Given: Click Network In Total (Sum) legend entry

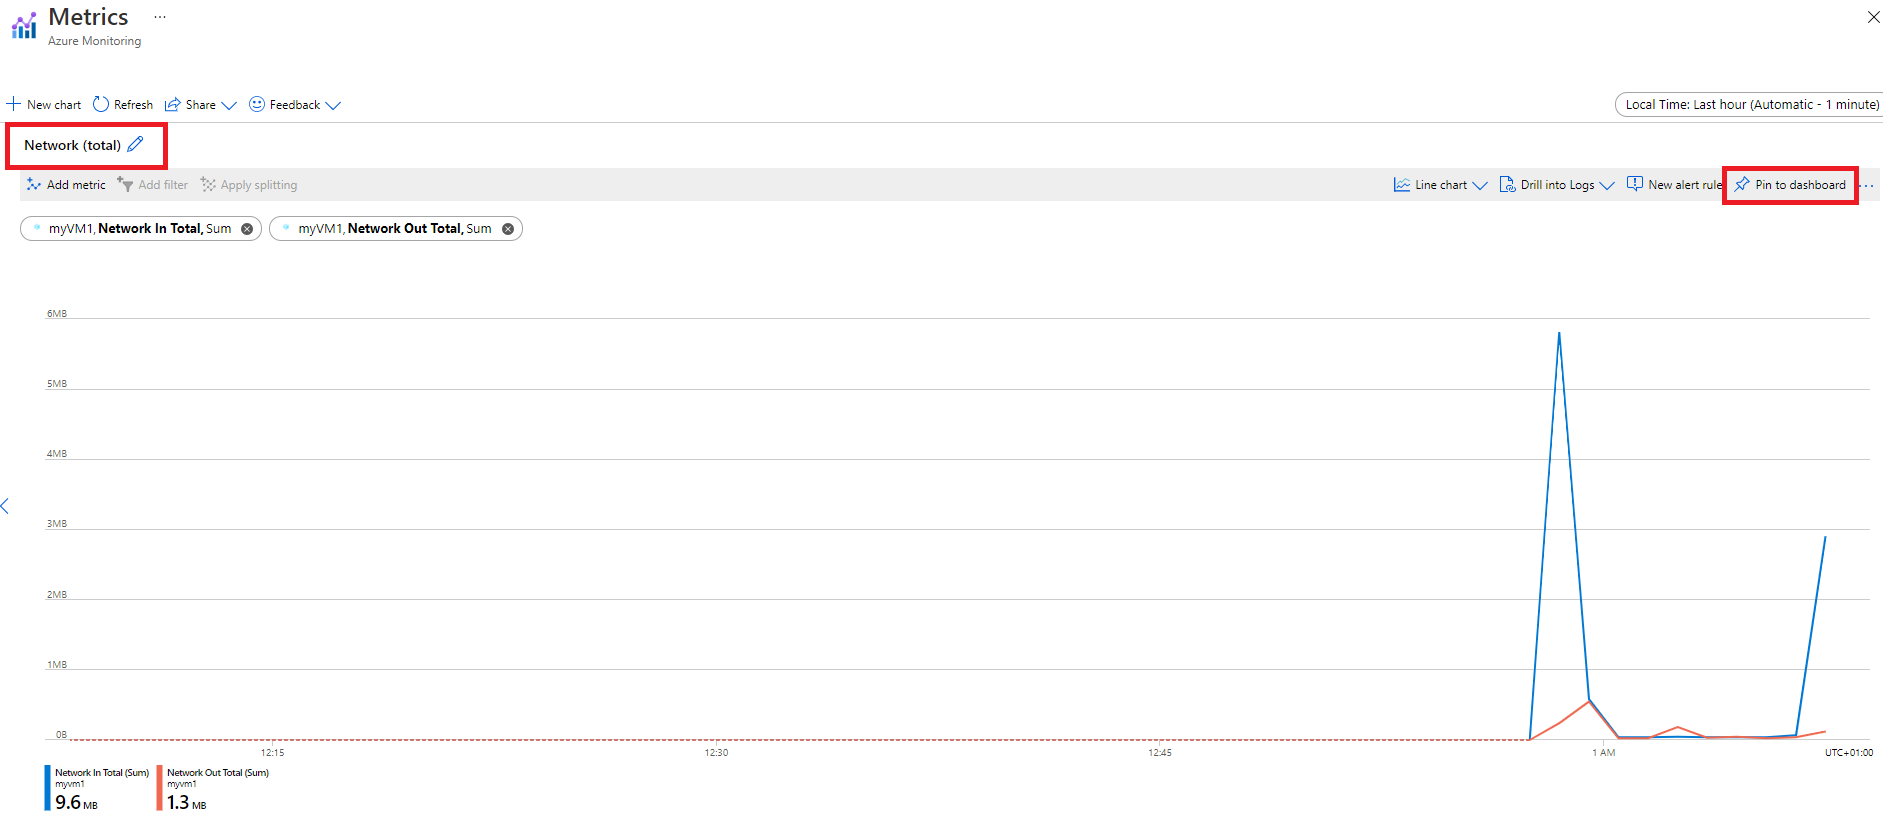Looking at the screenshot, I should (102, 773).
